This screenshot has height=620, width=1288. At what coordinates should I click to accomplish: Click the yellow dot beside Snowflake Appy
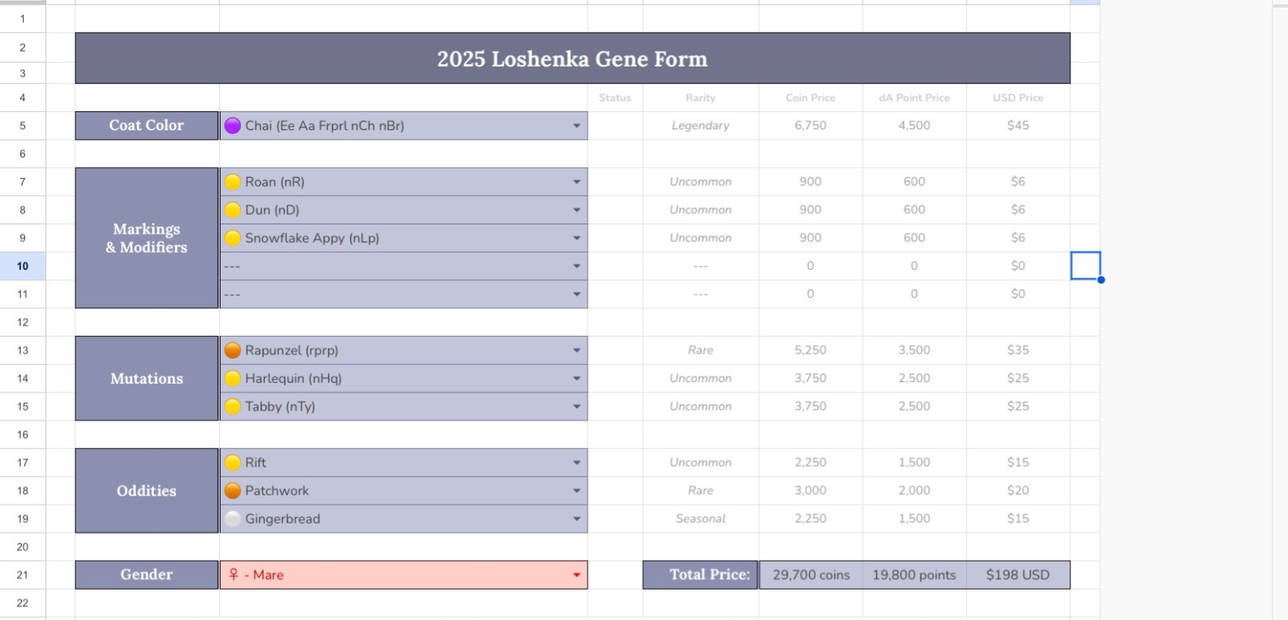pyautogui.click(x=232, y=238)
